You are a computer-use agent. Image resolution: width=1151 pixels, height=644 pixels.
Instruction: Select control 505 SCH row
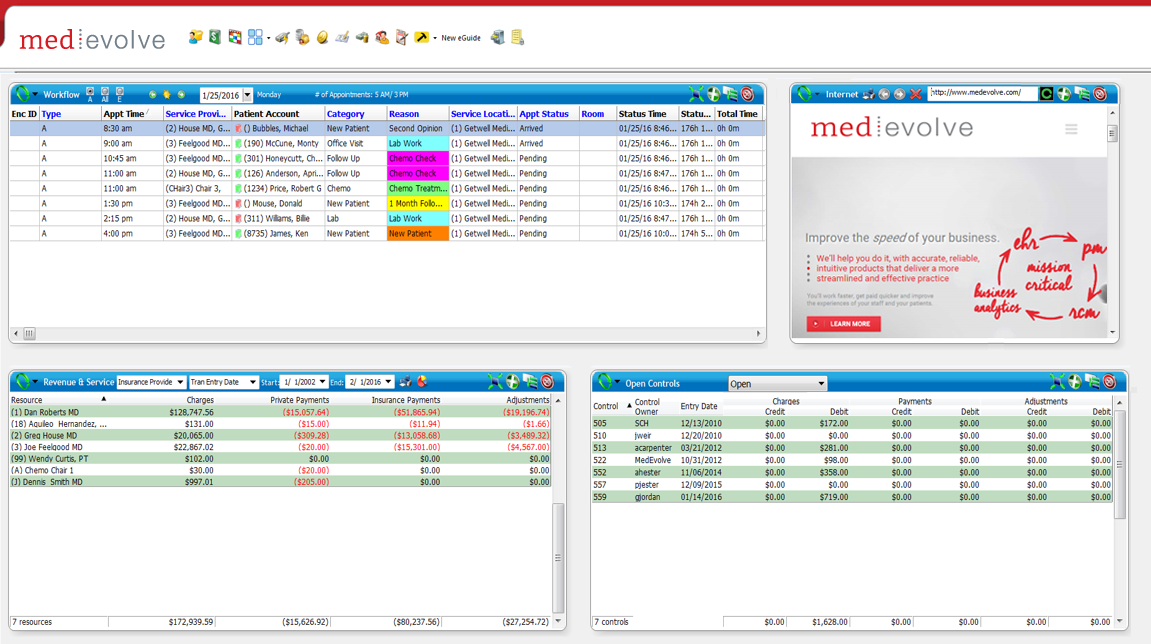coord(852,424)
